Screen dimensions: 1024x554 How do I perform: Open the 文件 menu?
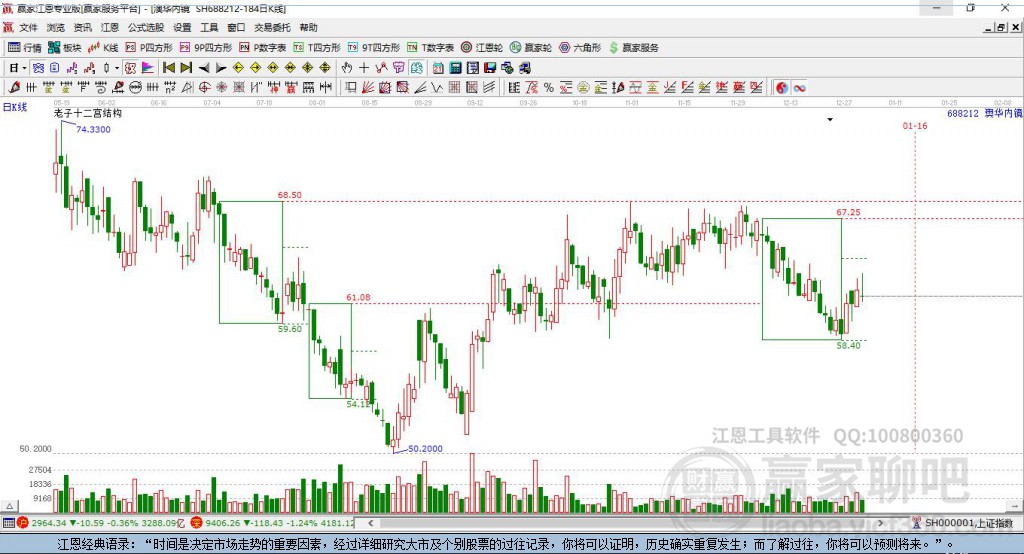tap(28, 27)
